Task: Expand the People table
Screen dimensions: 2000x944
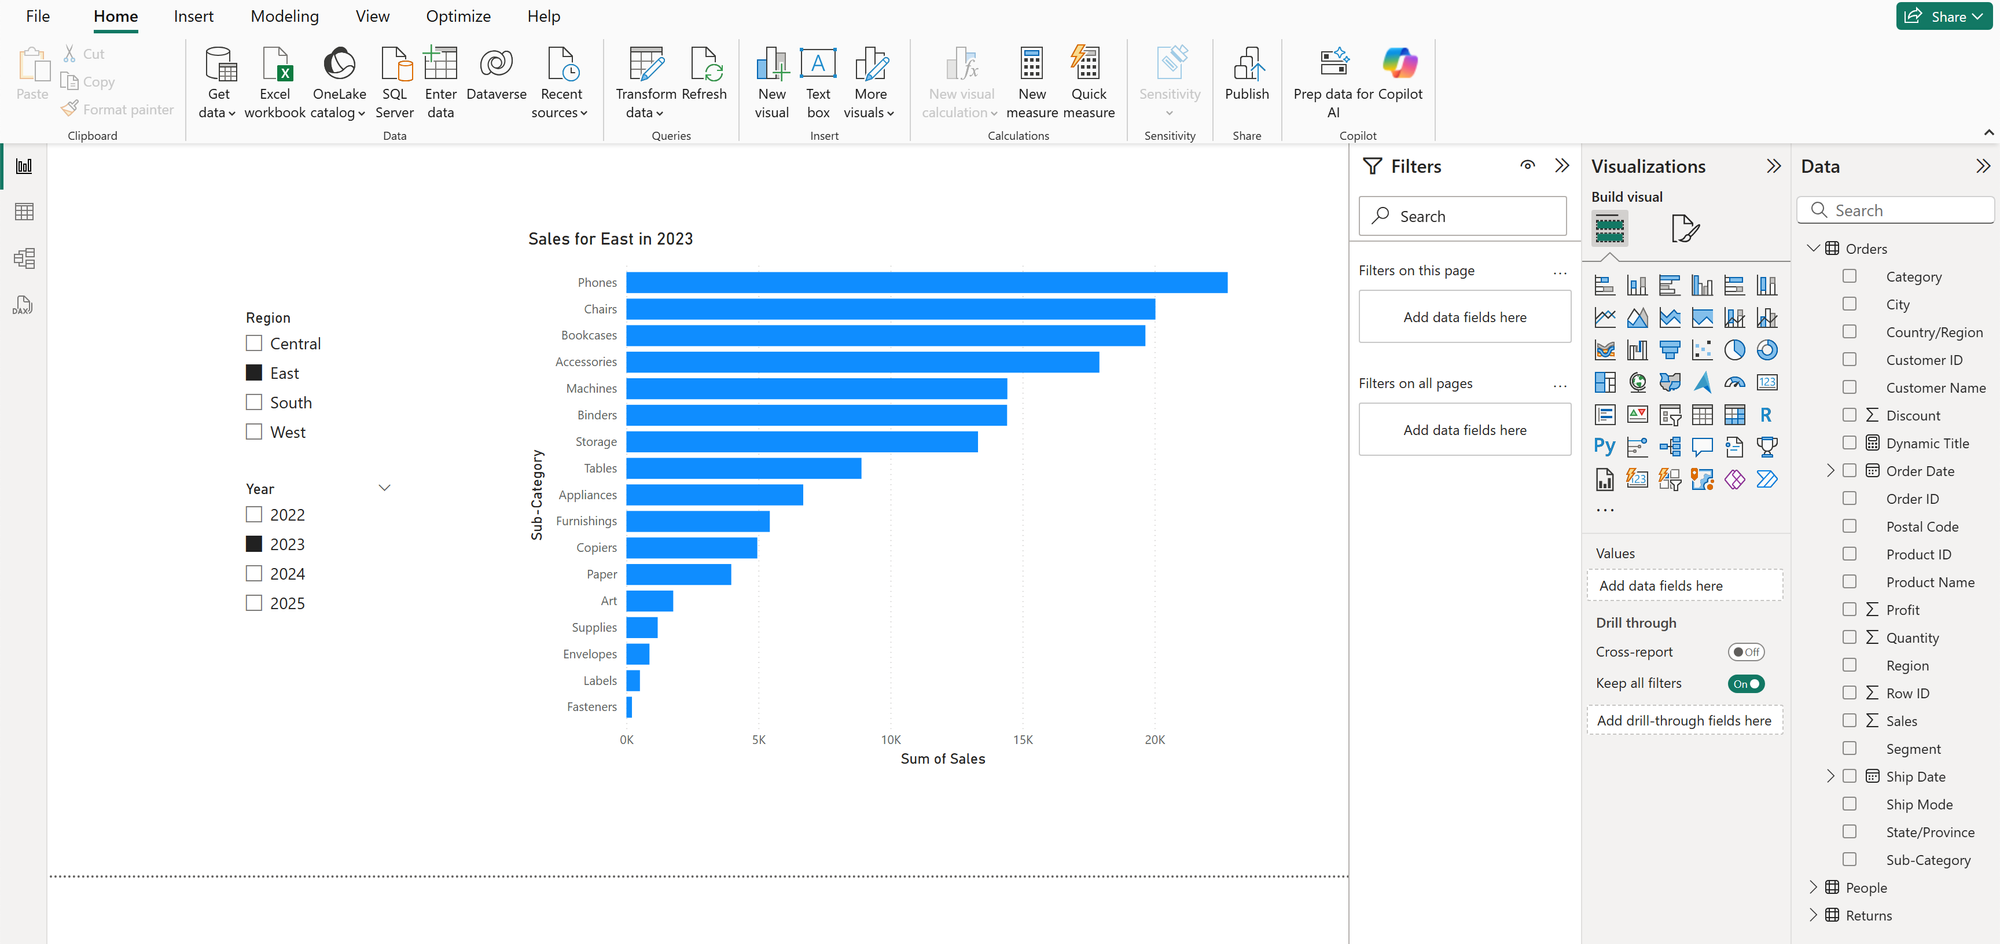Action: coord(1813,888)
